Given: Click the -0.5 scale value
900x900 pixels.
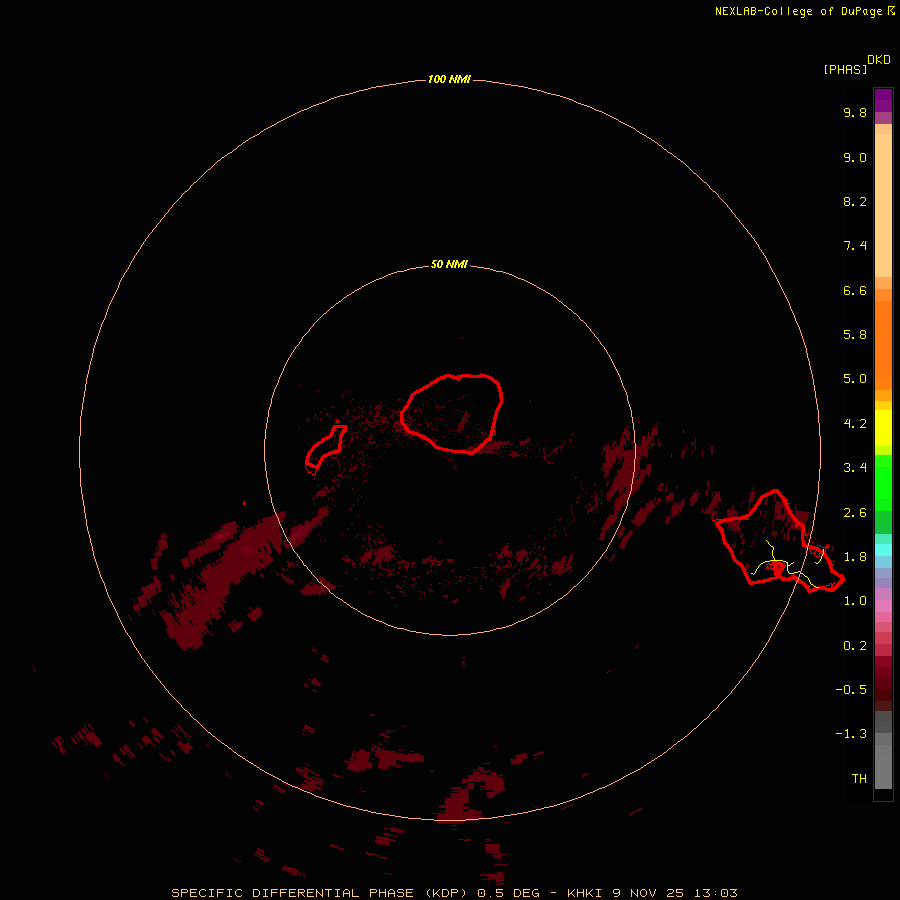Looking at the screenshot, I should [x=851, y=690].
